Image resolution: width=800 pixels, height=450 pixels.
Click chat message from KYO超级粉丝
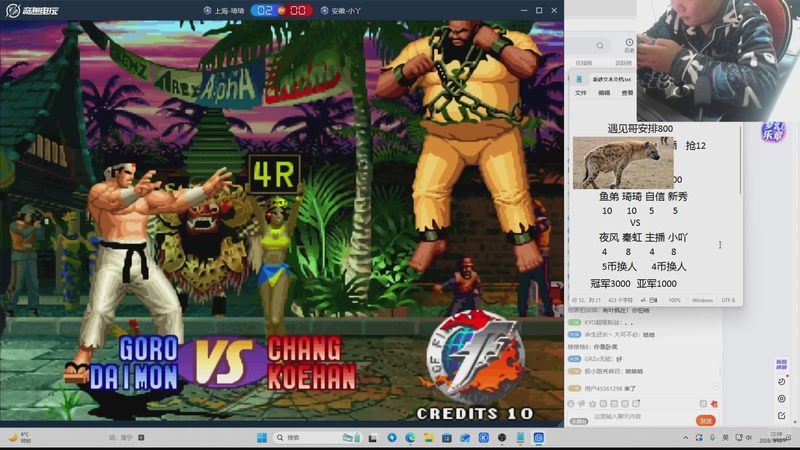[600, 322]
